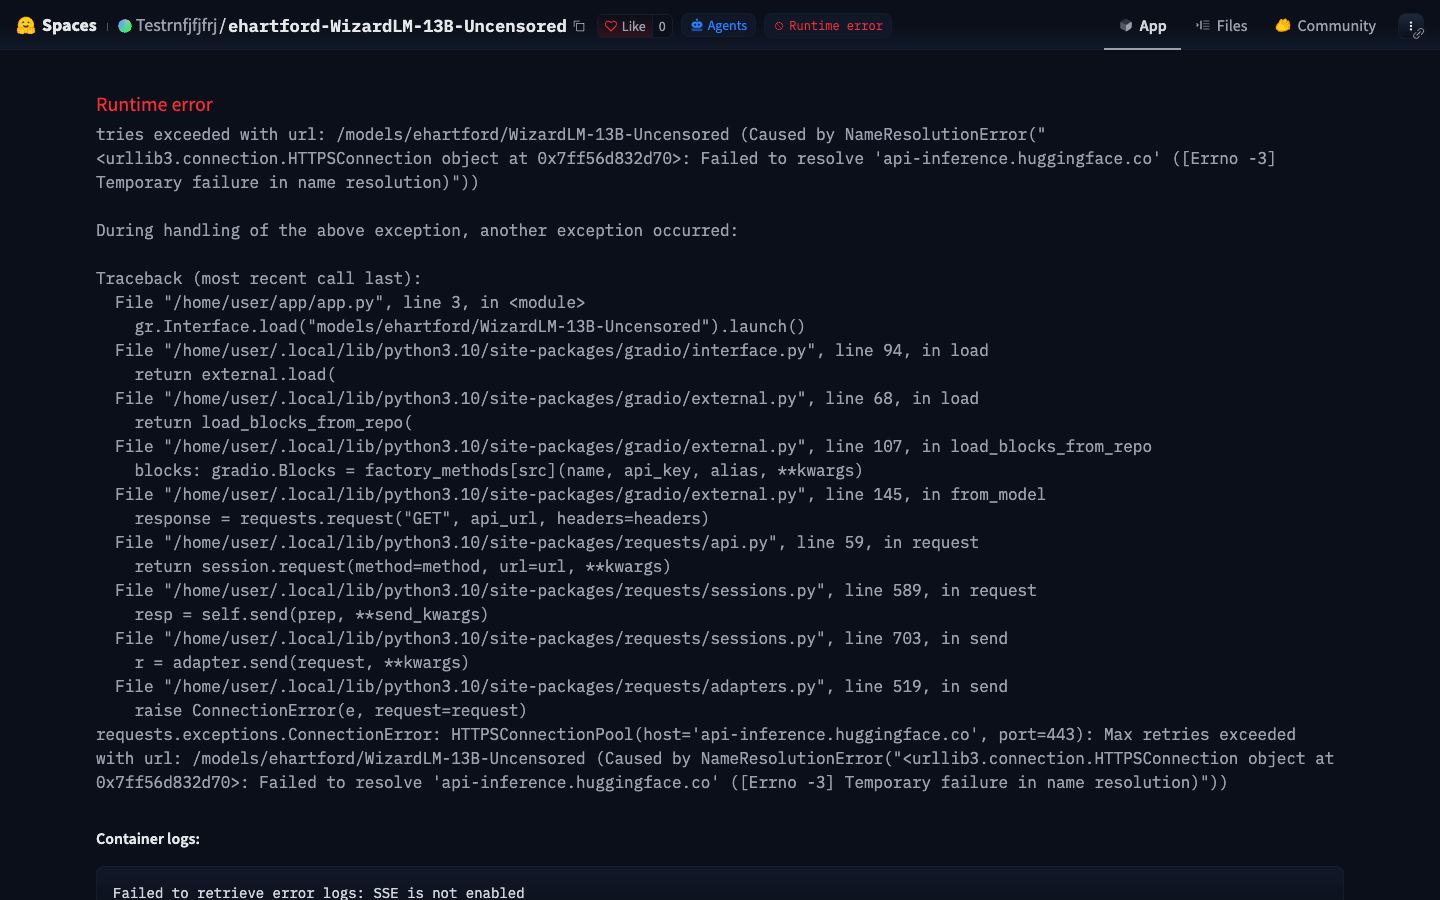1440x900 pixels.
Task: Click the sessions.py line 589 traceback entry
Action: coord(576,590)
